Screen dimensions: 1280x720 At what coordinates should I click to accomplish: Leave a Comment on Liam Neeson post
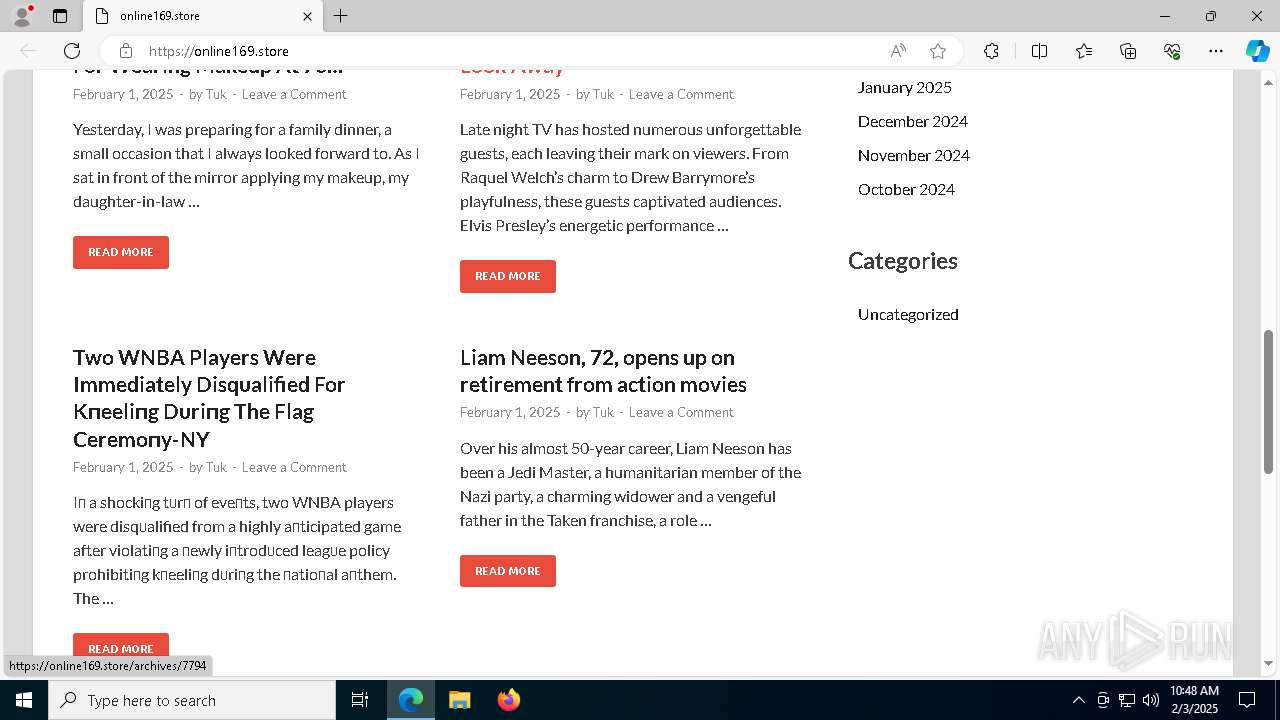(x=681, y=412)
